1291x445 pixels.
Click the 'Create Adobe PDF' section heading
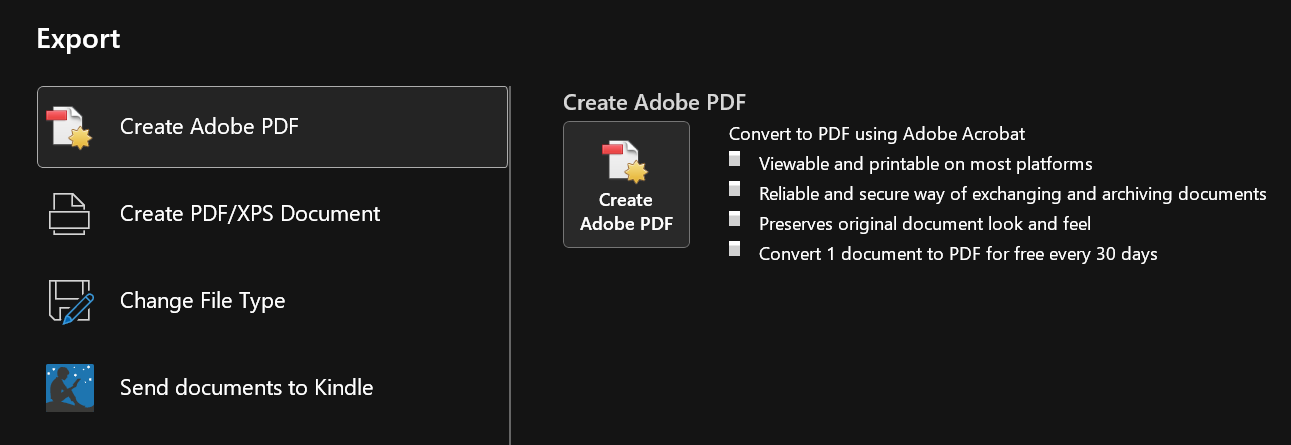[x=655, y=103]
